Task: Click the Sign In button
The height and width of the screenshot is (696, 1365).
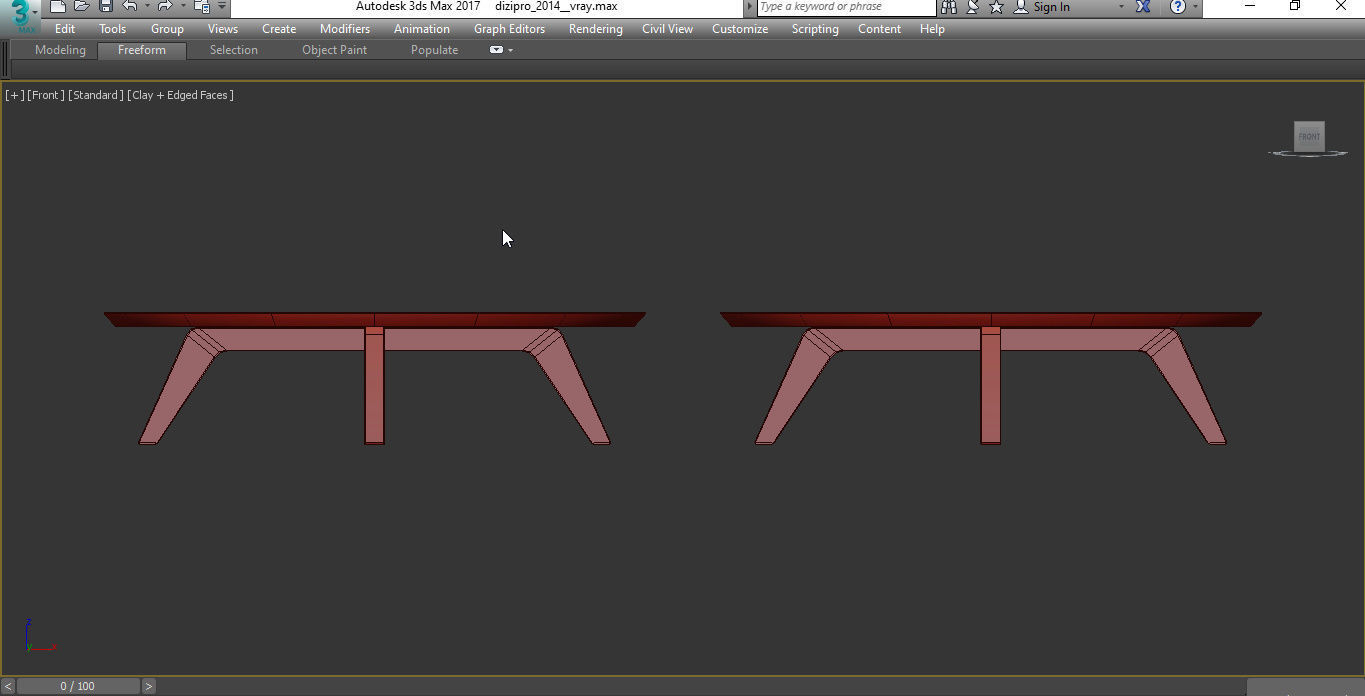Action: pos(1042,7)
